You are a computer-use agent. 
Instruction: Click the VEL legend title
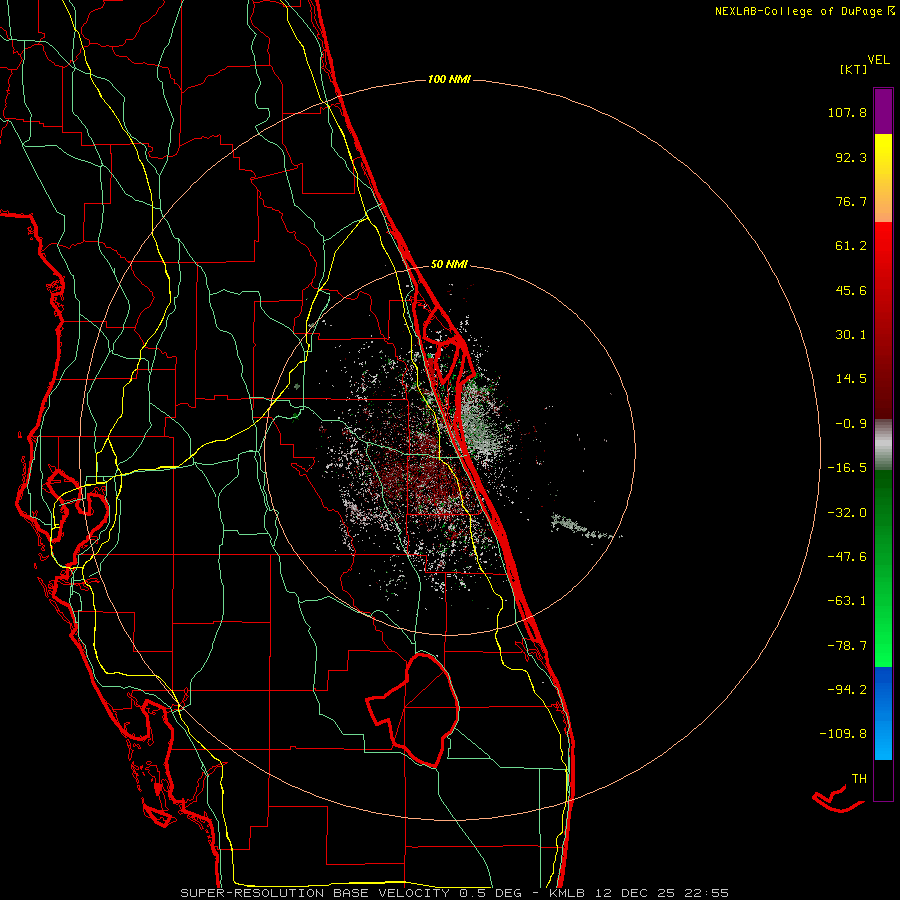click(x=879, y=60)
